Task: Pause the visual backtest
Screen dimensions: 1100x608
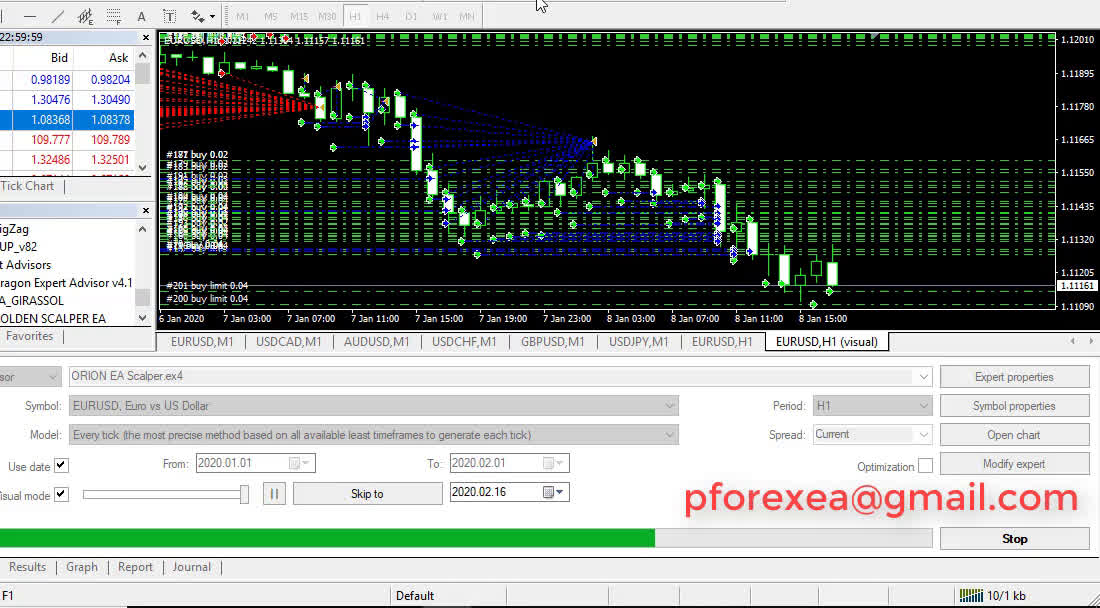Action: coord(274,493)
